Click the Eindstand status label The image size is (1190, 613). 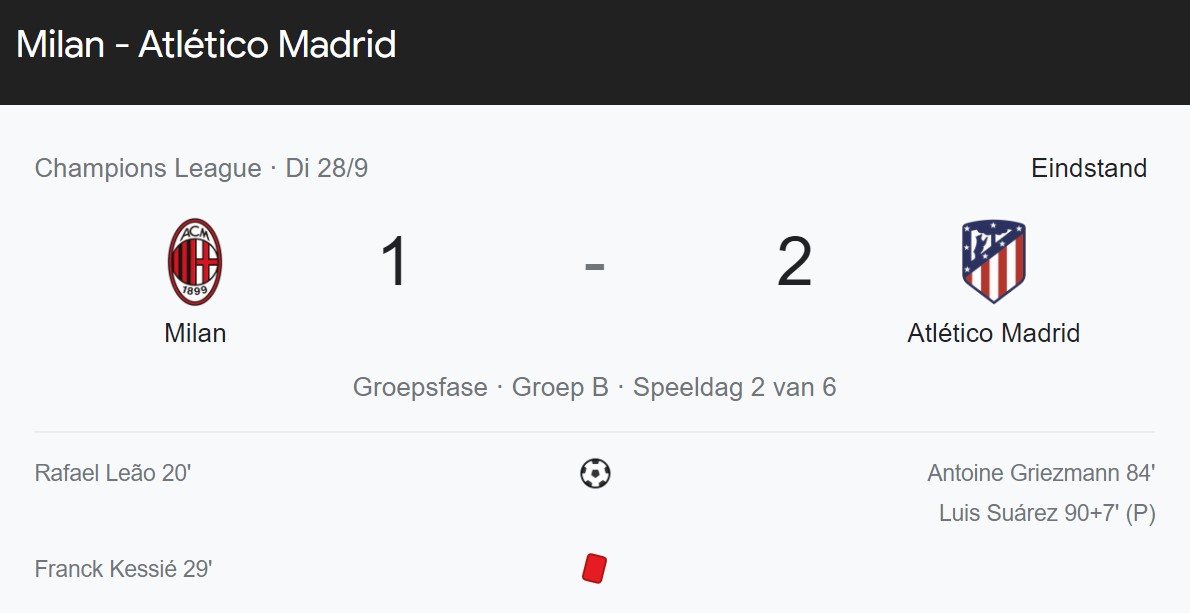coord(1089,168)
